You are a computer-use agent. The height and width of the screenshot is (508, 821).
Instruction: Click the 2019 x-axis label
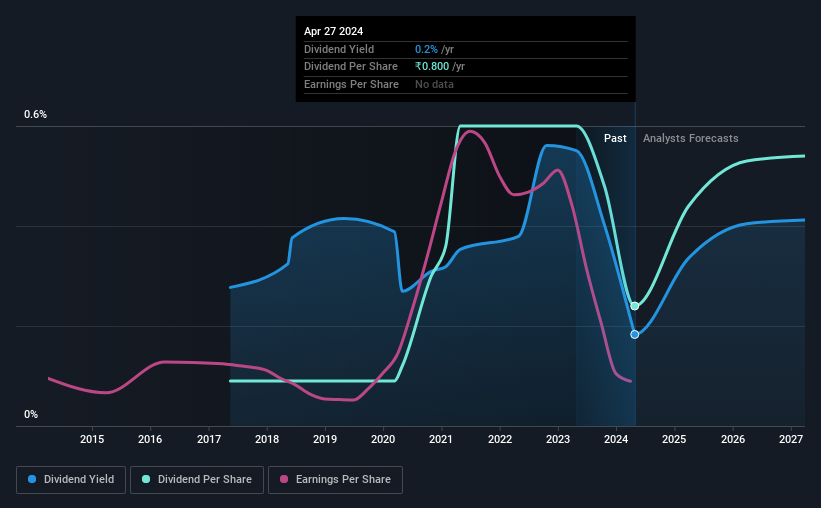(325, 439)
